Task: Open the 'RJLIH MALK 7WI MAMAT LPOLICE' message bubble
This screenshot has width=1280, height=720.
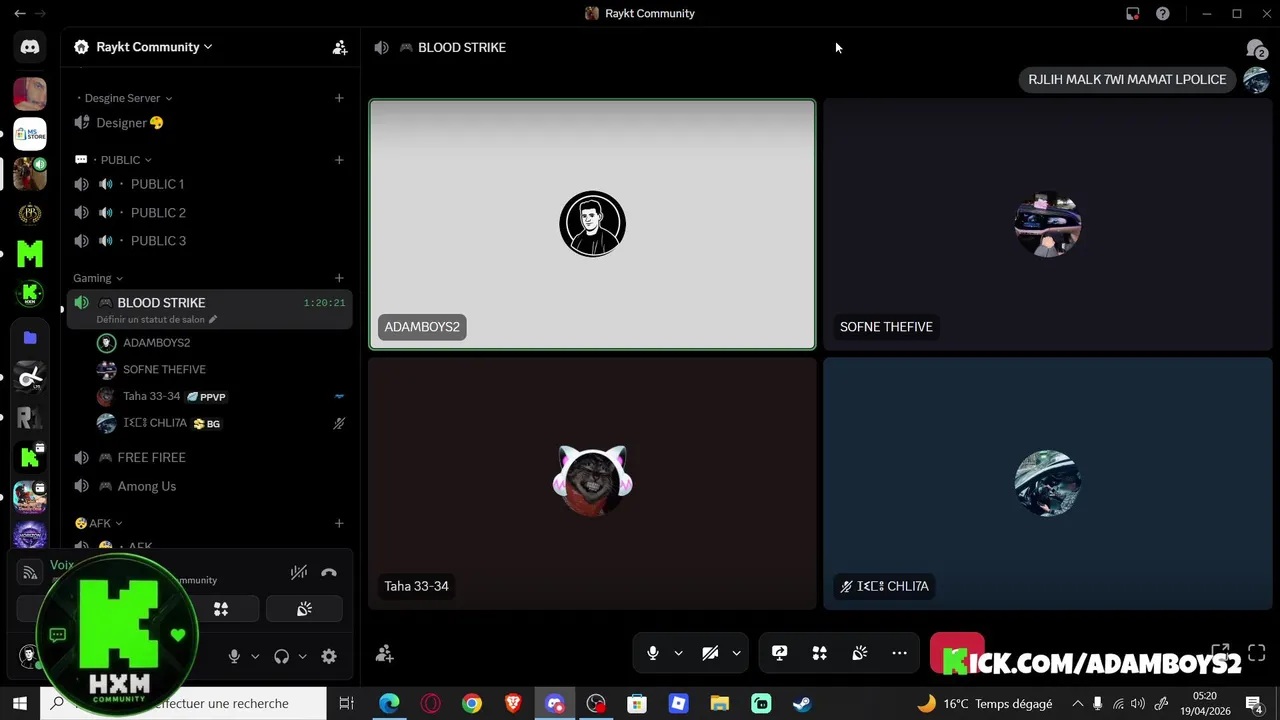Action: coord(1127,80)
